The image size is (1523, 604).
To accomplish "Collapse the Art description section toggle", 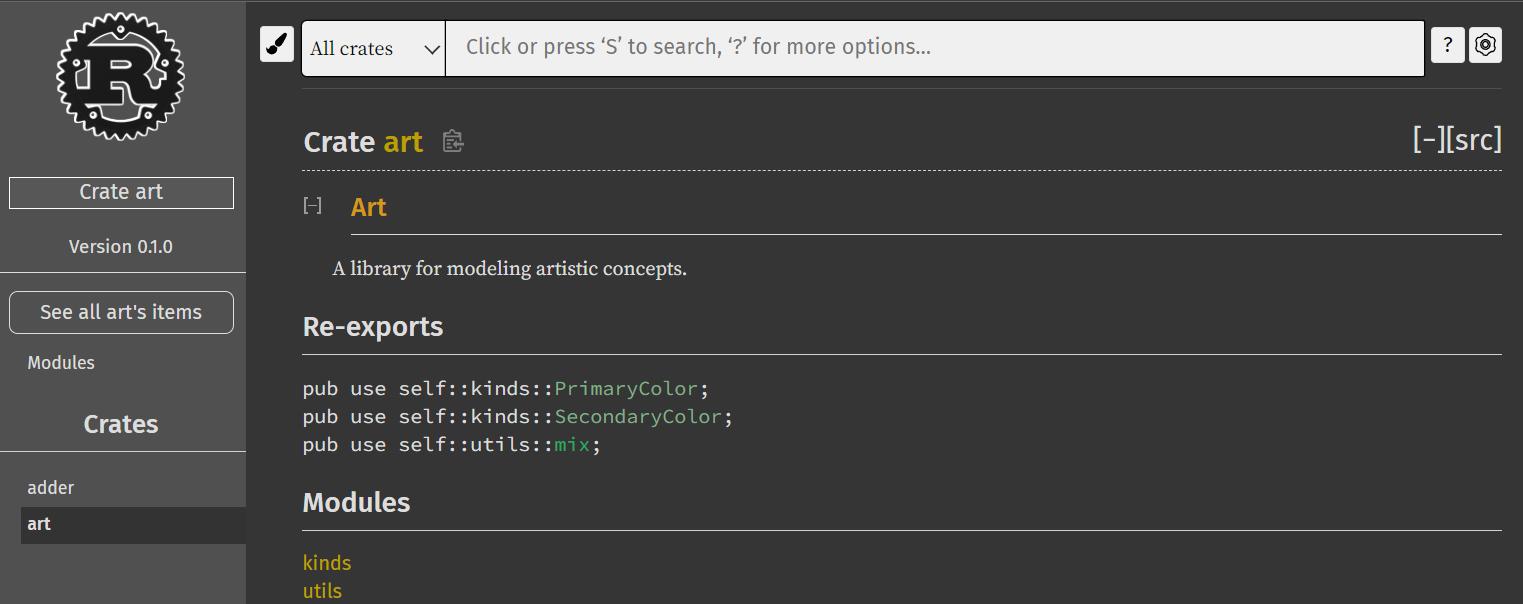I will 313,206.
